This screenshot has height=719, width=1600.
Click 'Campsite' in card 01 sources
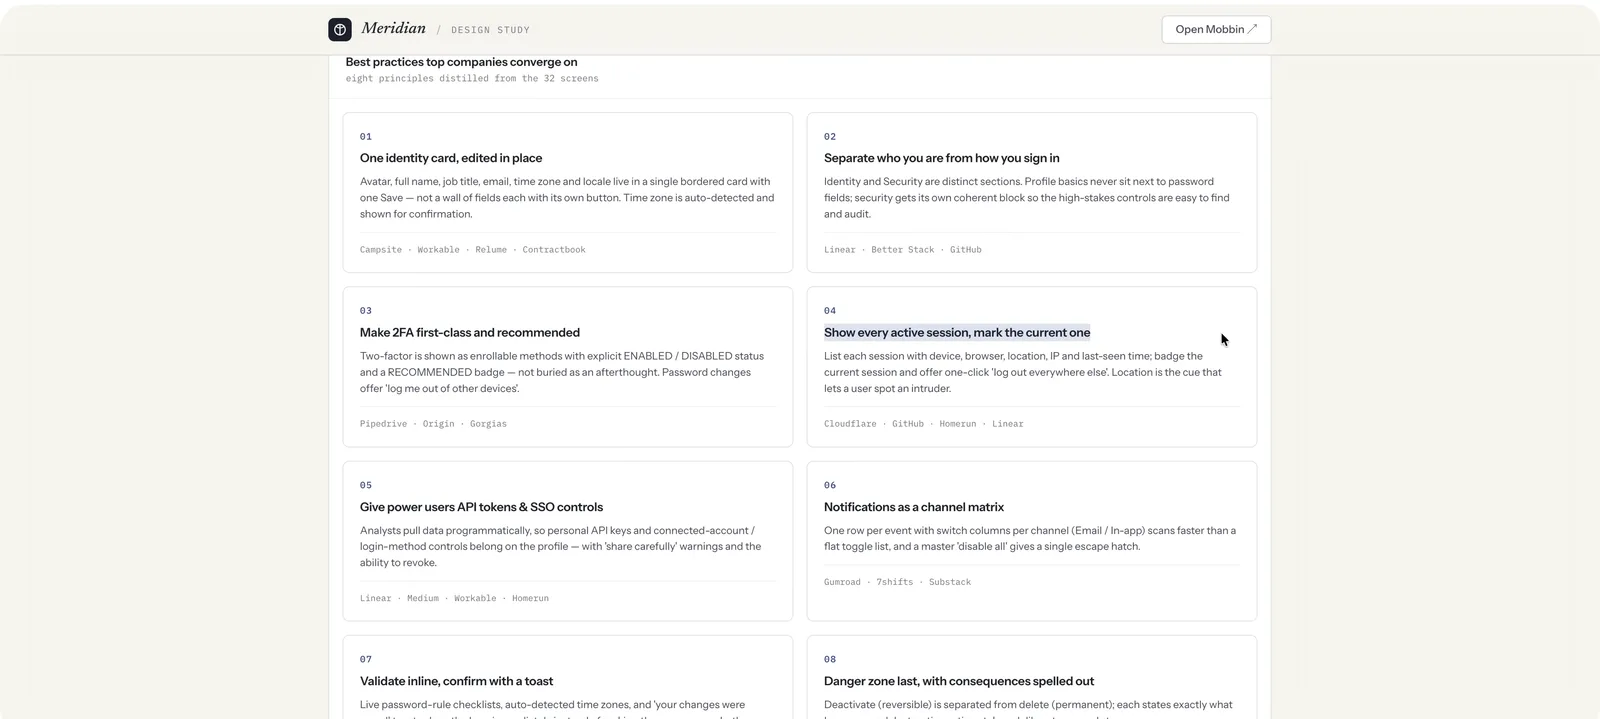click(381, 249)
